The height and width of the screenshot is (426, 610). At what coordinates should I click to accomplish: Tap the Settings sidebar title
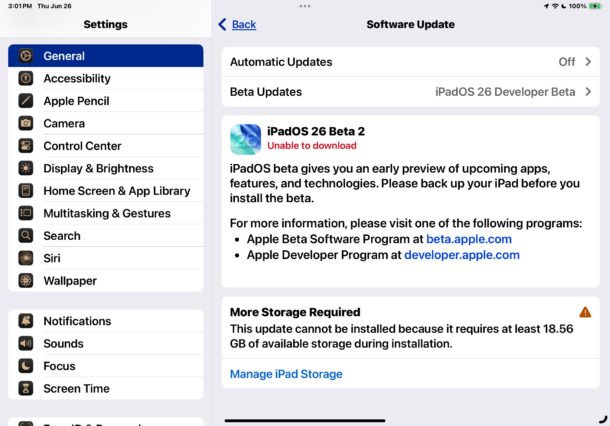[105, 25]
